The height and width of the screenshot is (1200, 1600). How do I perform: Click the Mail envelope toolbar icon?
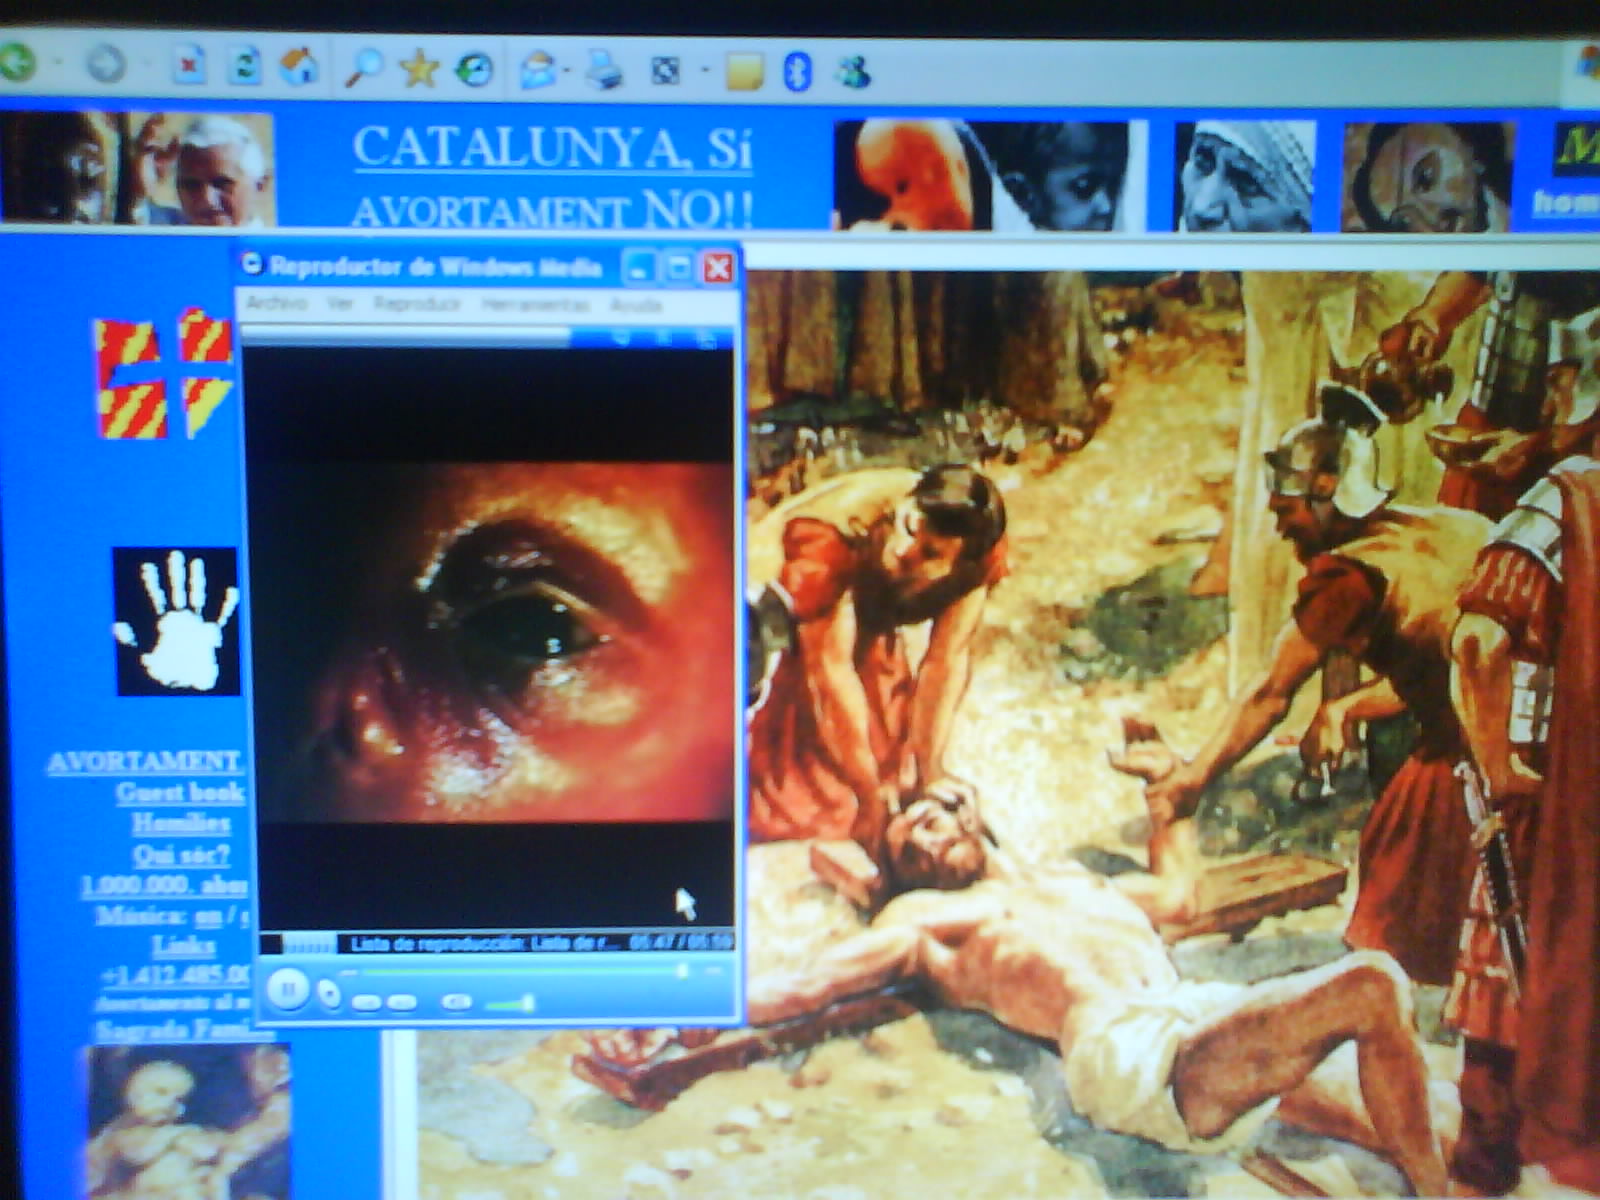538,70
